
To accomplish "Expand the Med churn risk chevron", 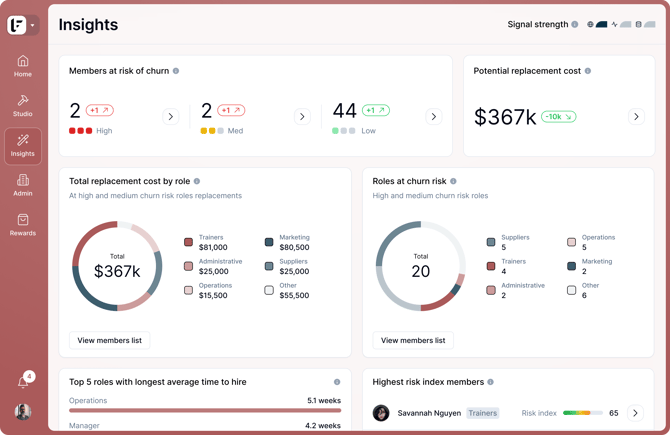I will [x=302, y=117].
